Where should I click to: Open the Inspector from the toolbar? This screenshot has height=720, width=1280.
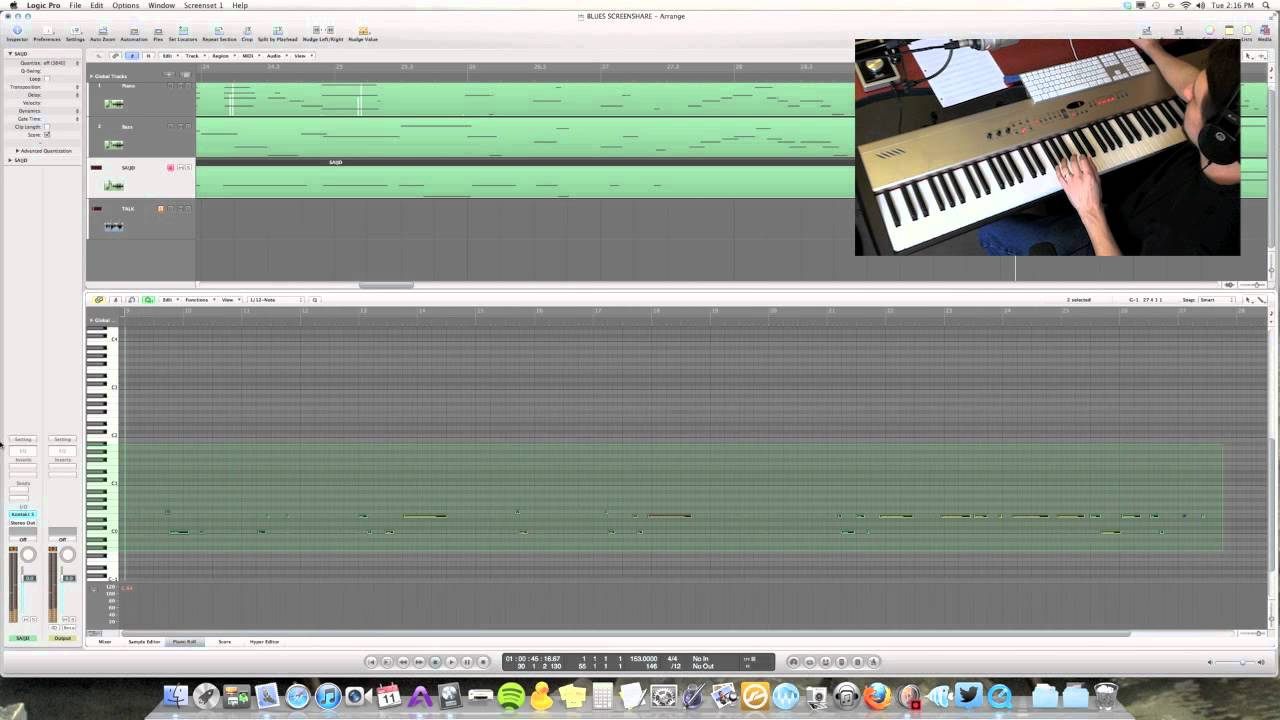point(17,31)
